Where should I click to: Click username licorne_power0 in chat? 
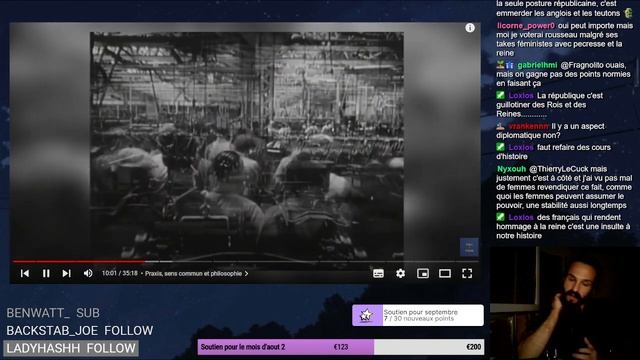click(526, 26)
